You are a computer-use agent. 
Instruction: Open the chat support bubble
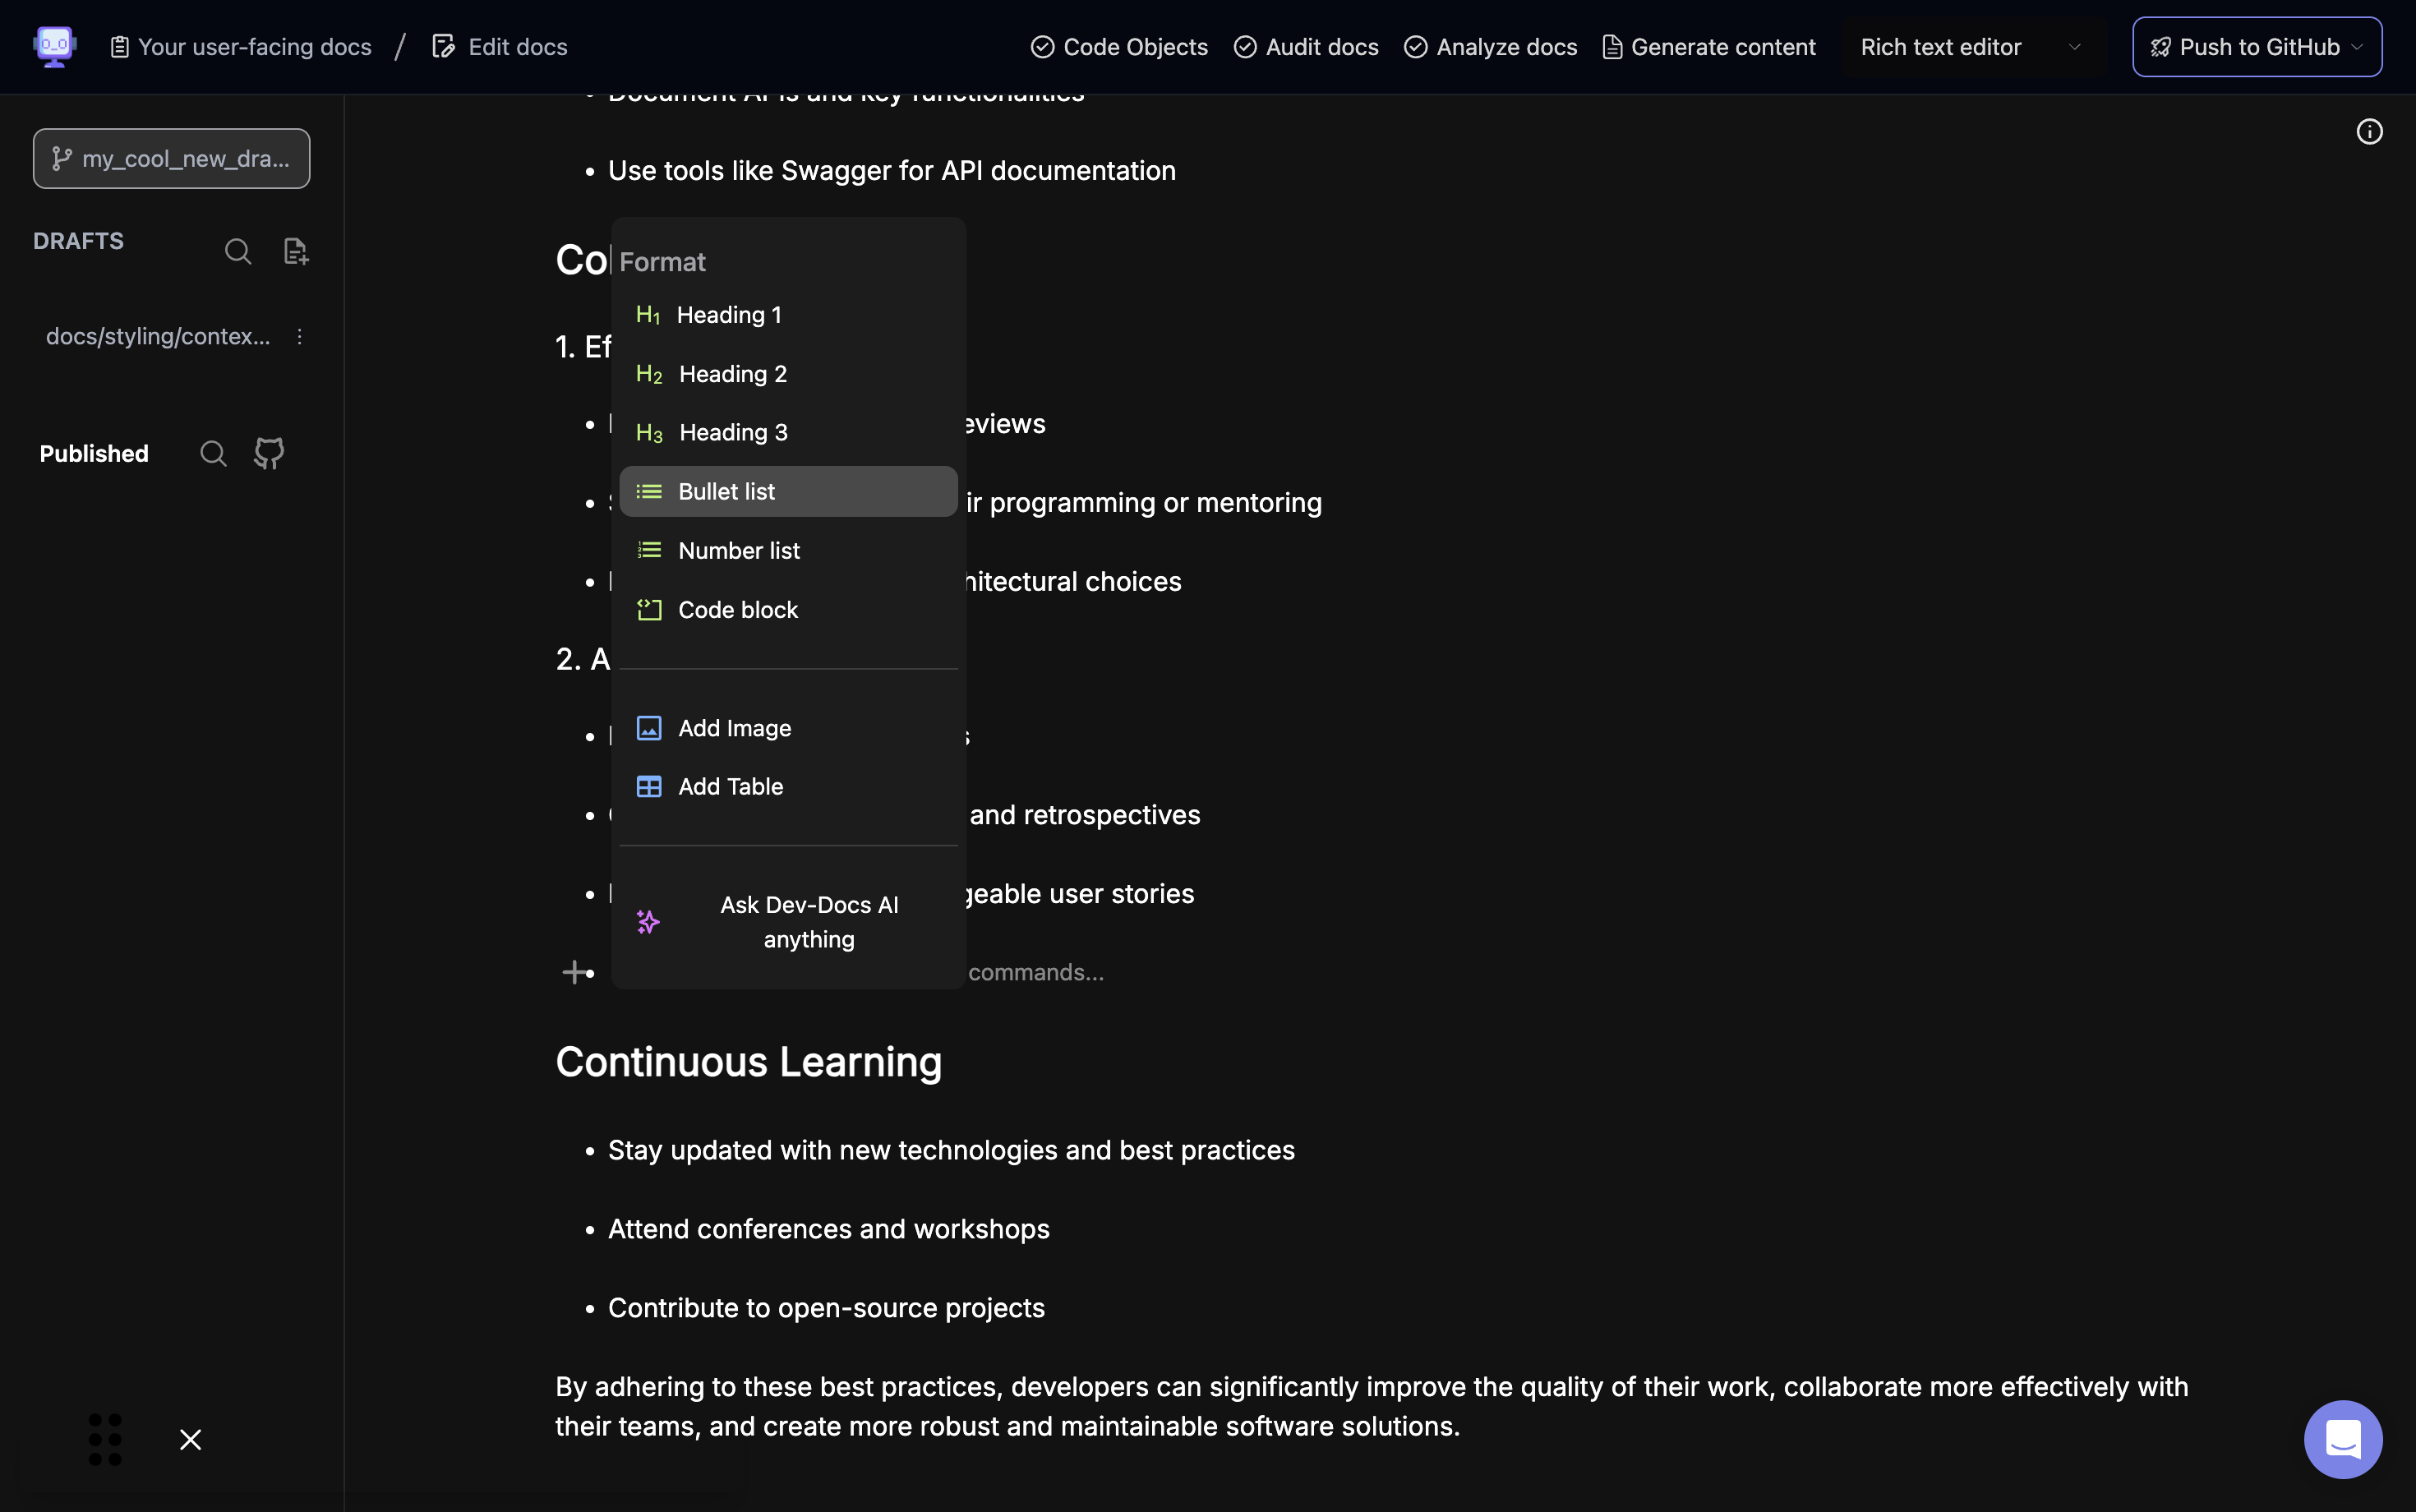click(2342, 1439)
